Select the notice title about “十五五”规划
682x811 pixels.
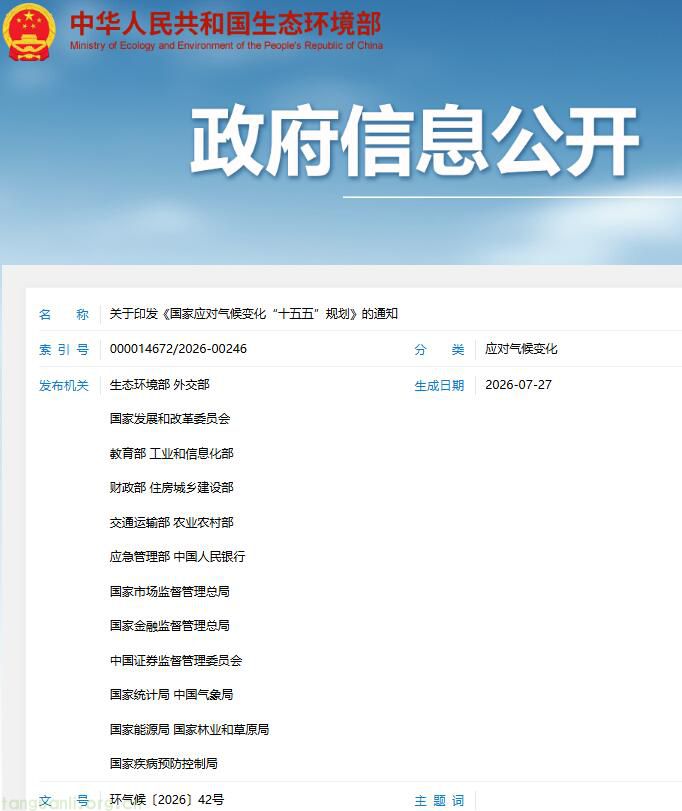[x=253, y=314]
